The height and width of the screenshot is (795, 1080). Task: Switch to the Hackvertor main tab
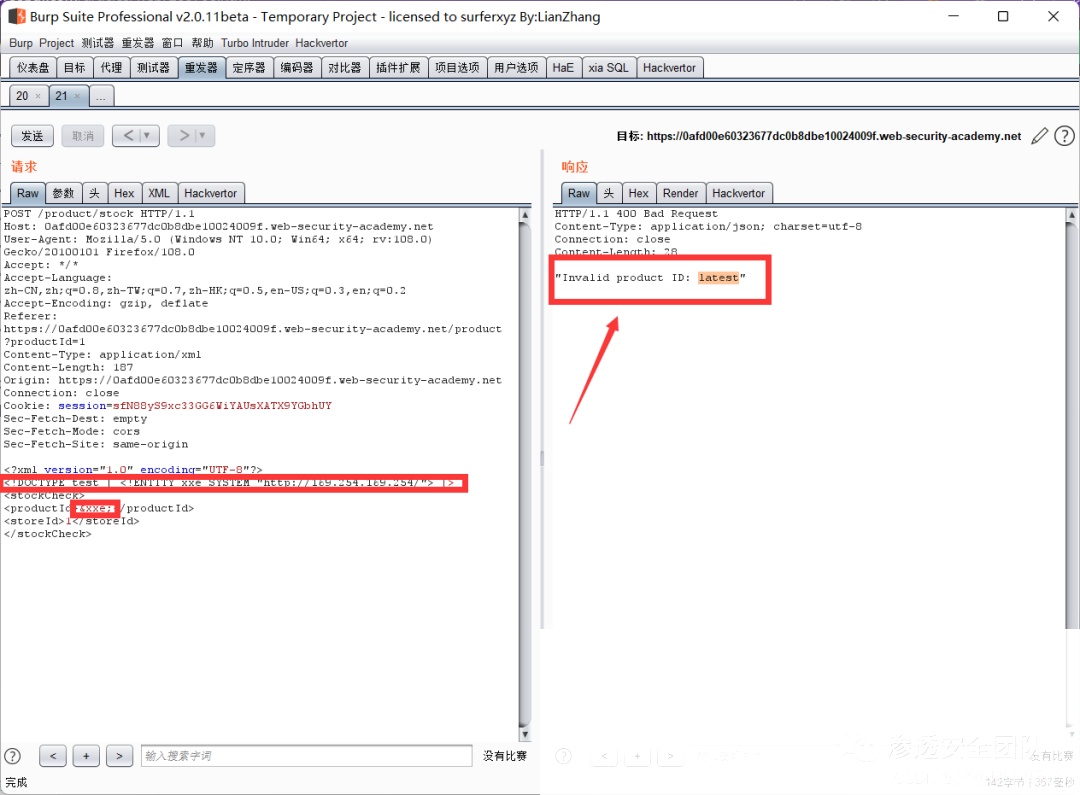[669, 68]
